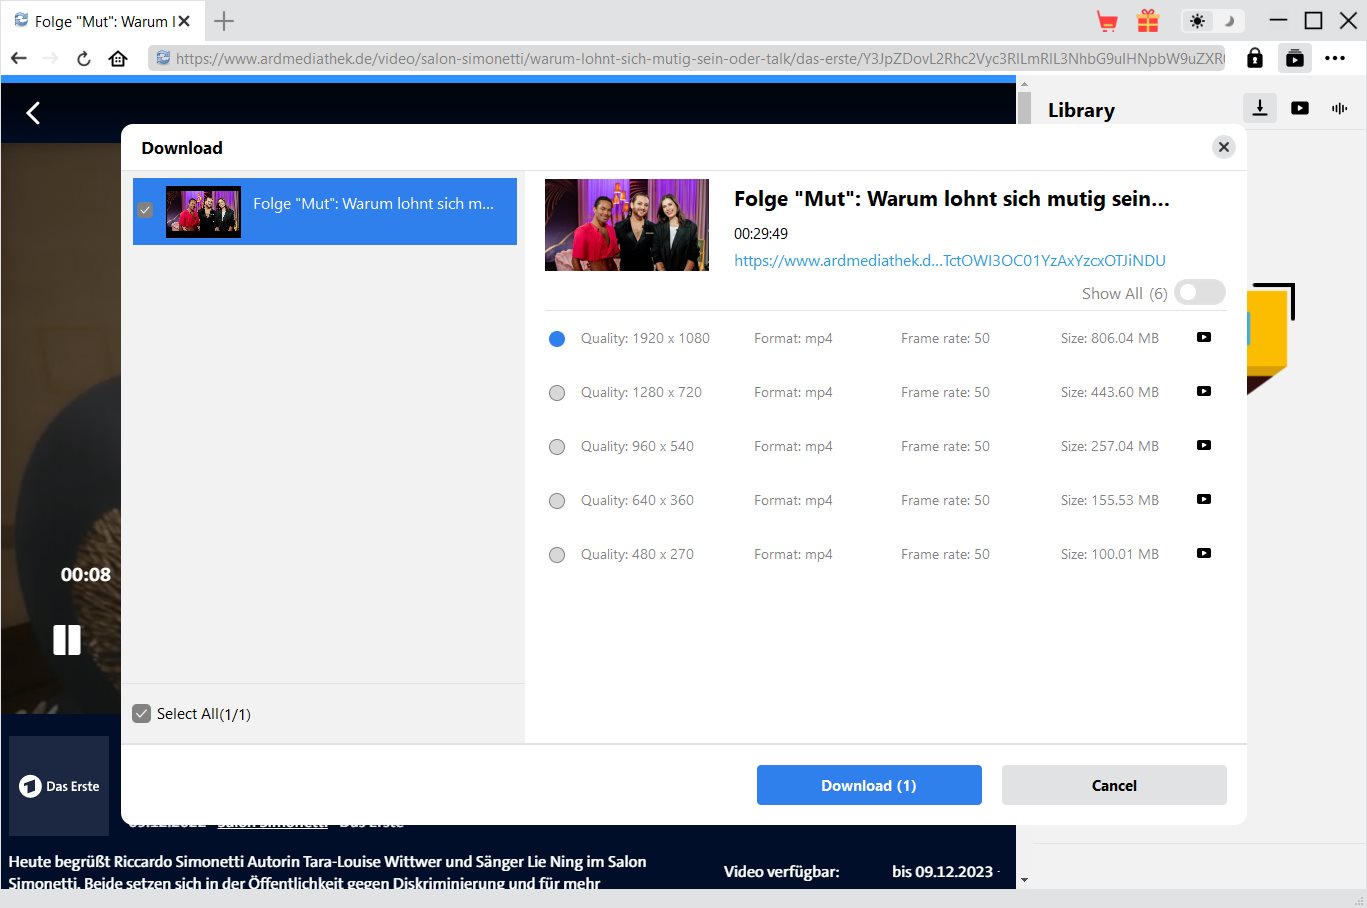The image size is (1367, 908).
Task: Open the Library video tab icon
Action: click(x=1300, y=108)
